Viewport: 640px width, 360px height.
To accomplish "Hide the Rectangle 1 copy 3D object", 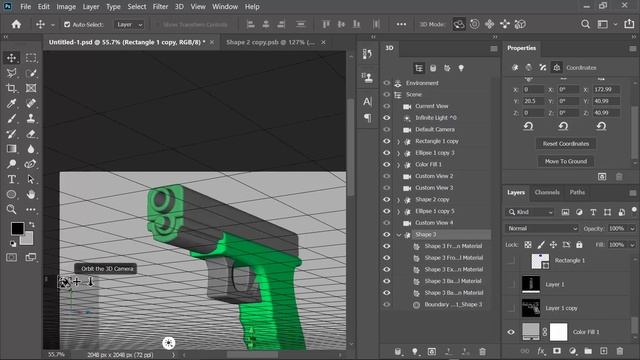I will pyautogui.click(x=387, y=141).
